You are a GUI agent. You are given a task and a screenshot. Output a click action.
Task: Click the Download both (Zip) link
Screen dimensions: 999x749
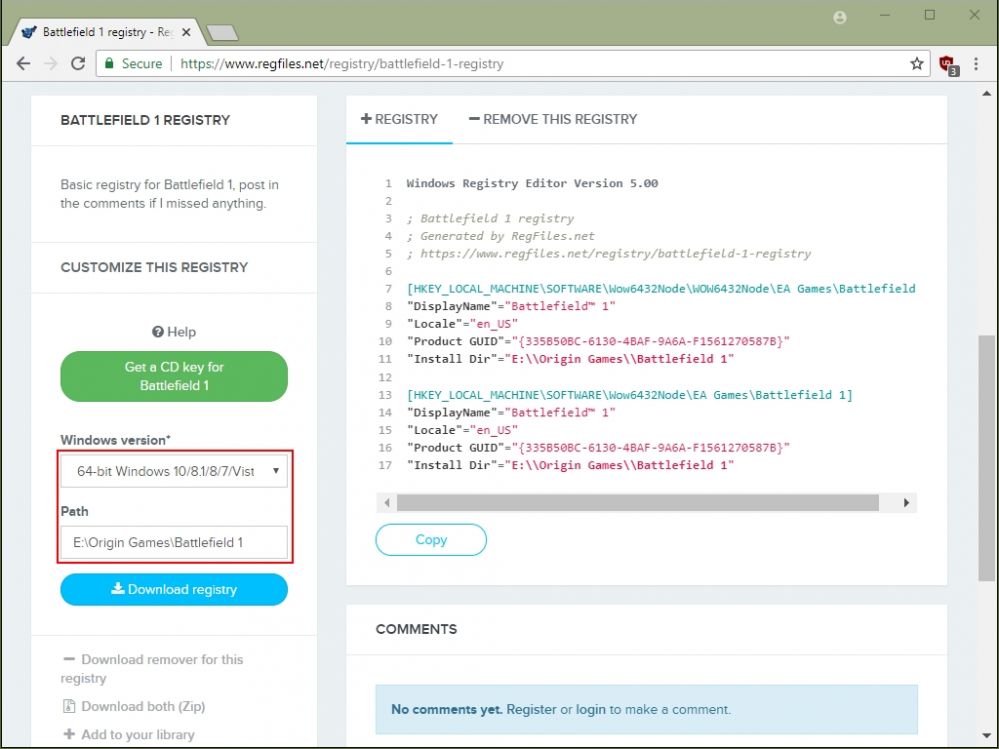pos(142,706)
